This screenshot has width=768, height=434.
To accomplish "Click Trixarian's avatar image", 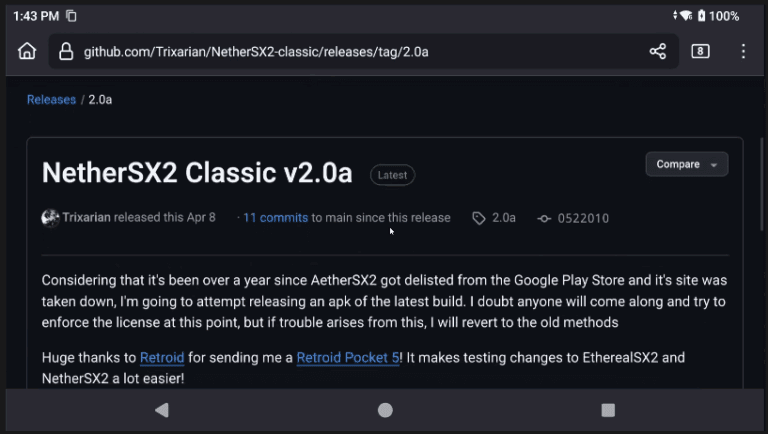I will tap(50, 218).
